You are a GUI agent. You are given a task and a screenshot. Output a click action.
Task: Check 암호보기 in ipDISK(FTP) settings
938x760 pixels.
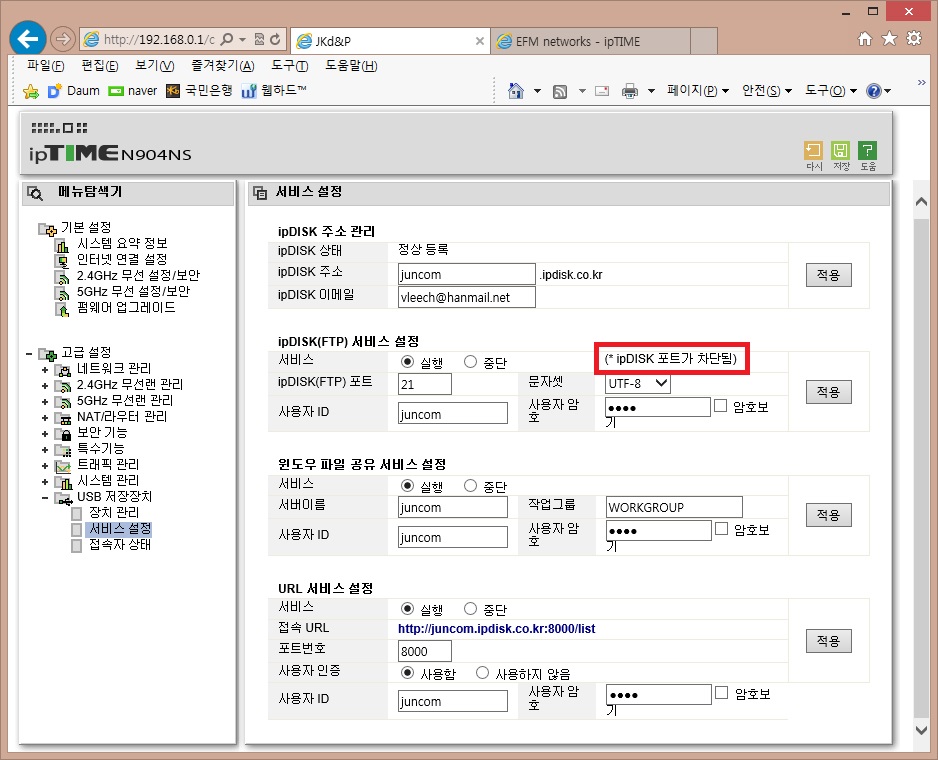tap(721, 406)
